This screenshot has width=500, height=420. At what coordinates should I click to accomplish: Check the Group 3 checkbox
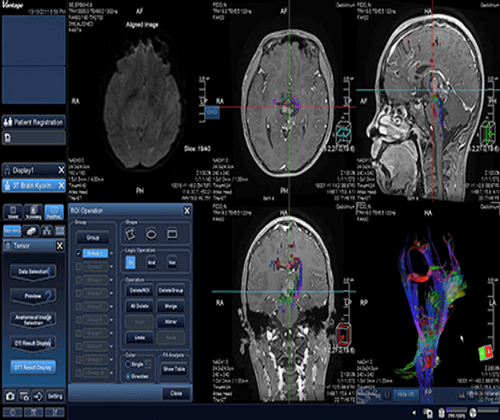tap(78, 280)
